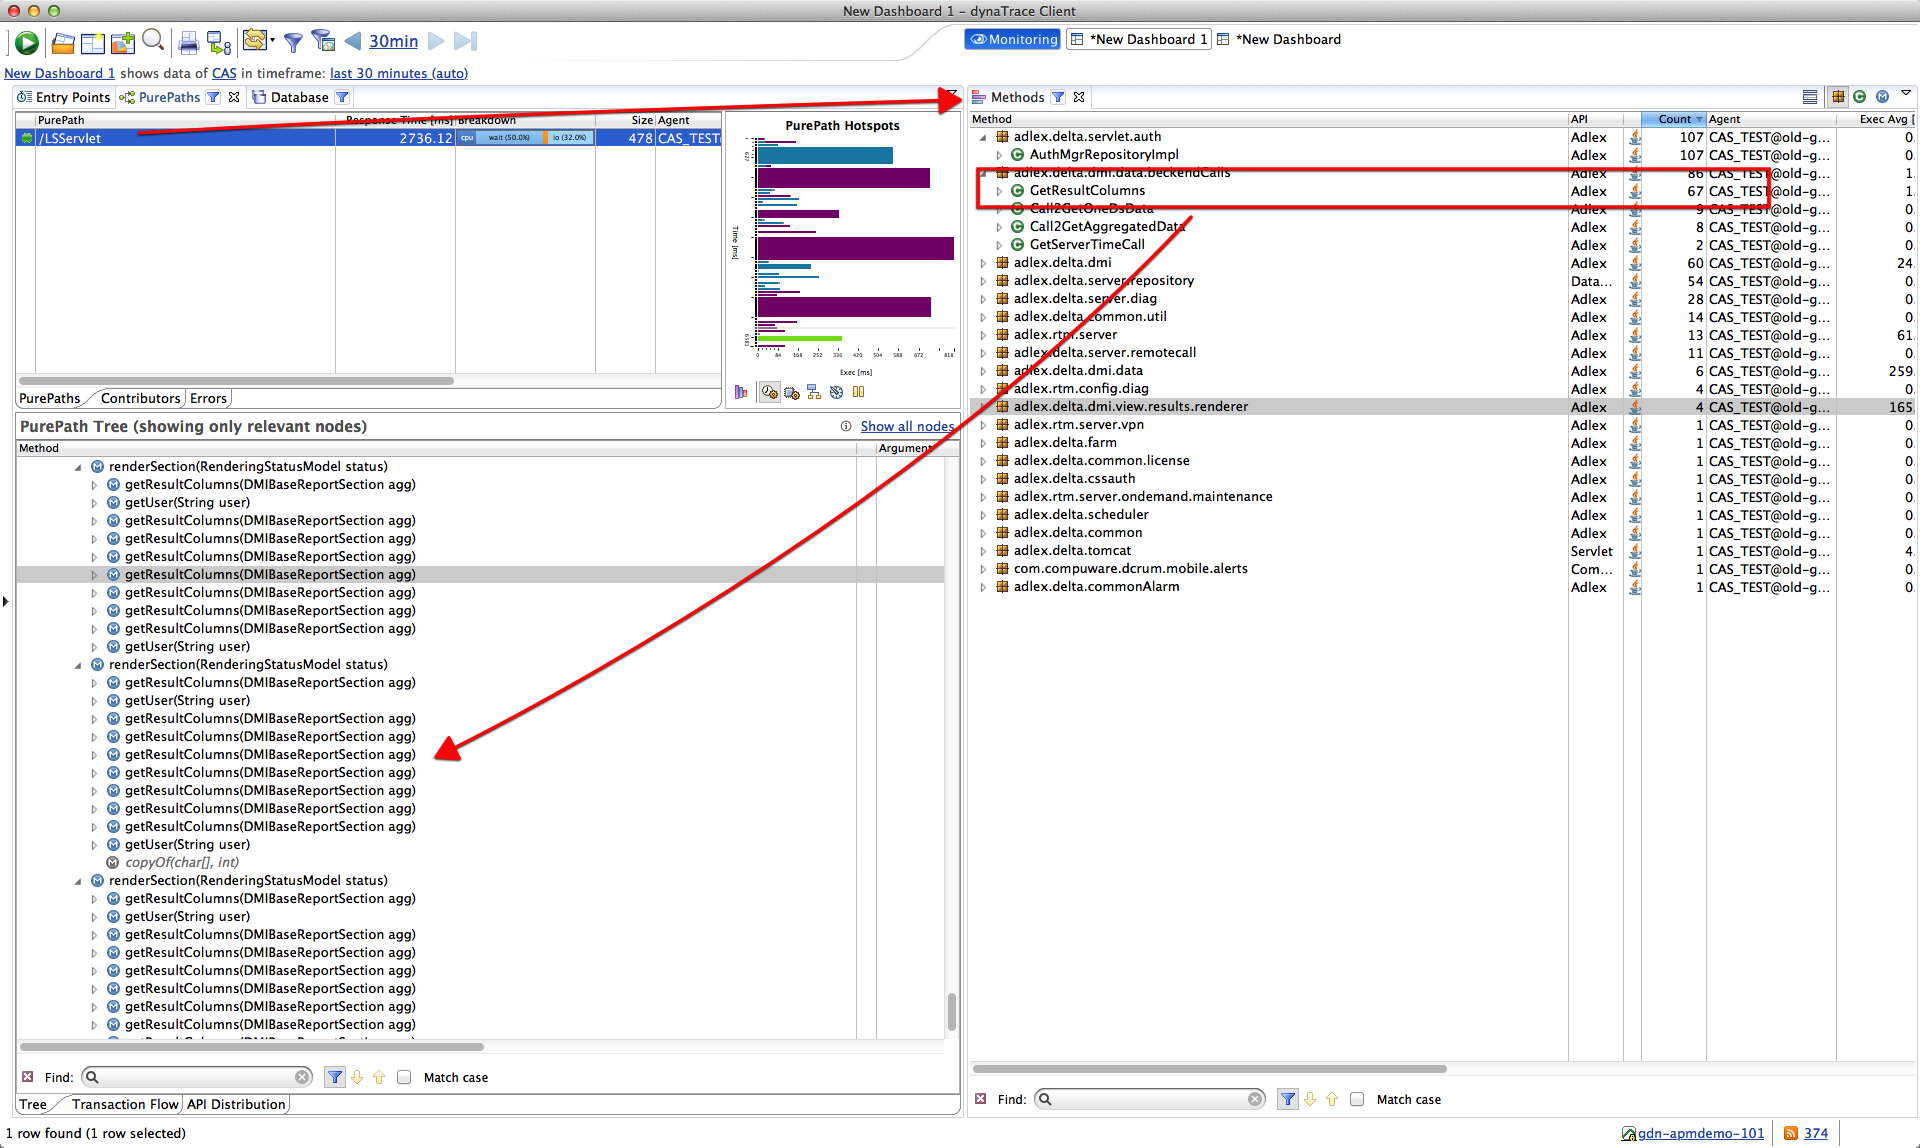Click the PurePath Tree Find input field
1920x1148 pixels.
point(198,1077)
